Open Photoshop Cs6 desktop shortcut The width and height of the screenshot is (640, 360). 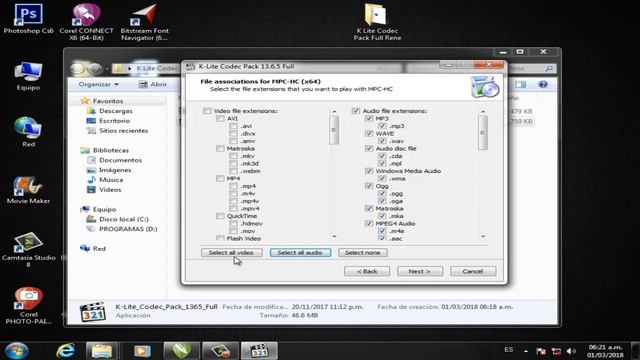28,18
